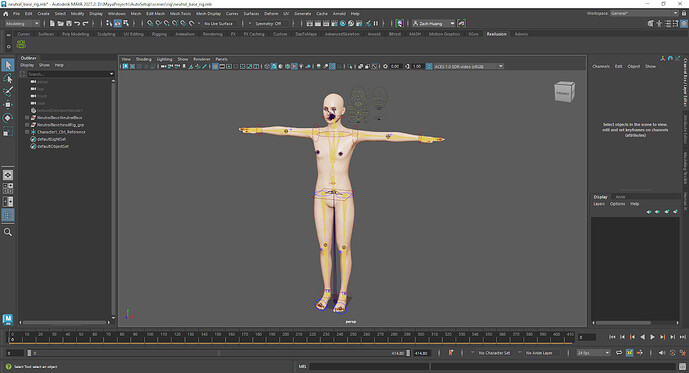Screen dimensions: 689x373
Task: Click the set key icon on range bar
Action: point(451,353)
